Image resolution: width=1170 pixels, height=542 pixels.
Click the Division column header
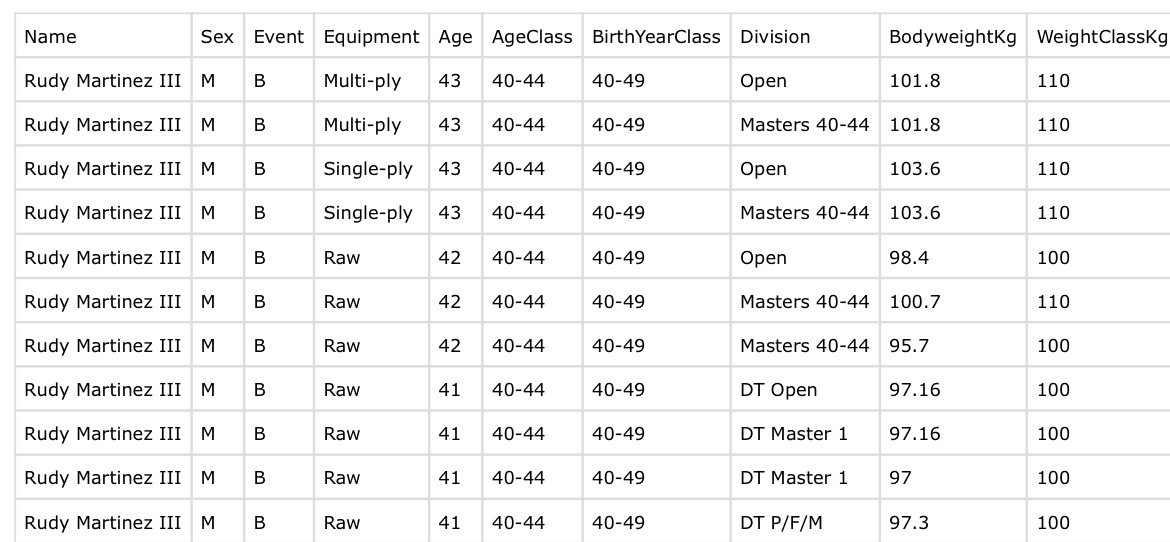(775, 37)
